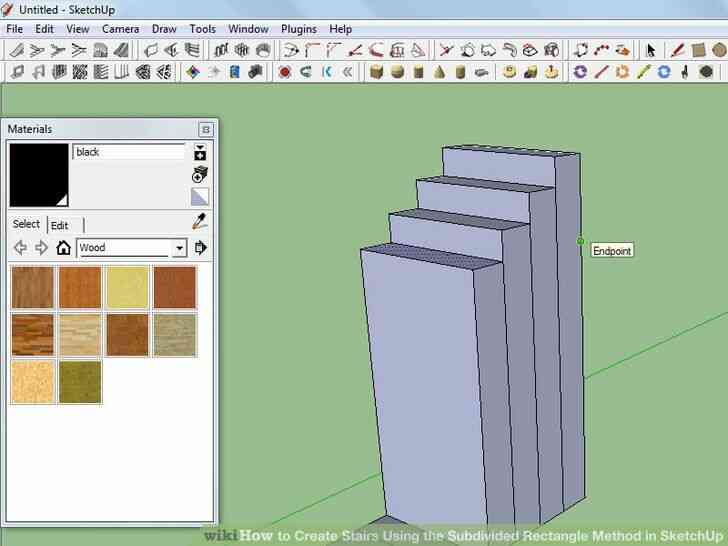The image size is (728, 546).
Task: Set material to default swatch icon
Action: pos(200,196)
